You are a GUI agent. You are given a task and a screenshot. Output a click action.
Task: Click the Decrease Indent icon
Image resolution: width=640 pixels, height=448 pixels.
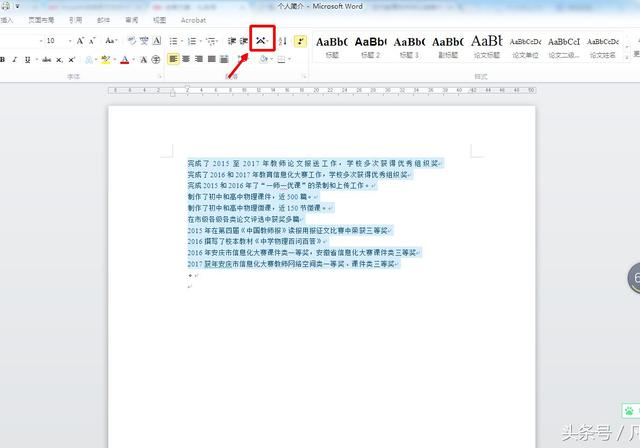click(232, 41)
